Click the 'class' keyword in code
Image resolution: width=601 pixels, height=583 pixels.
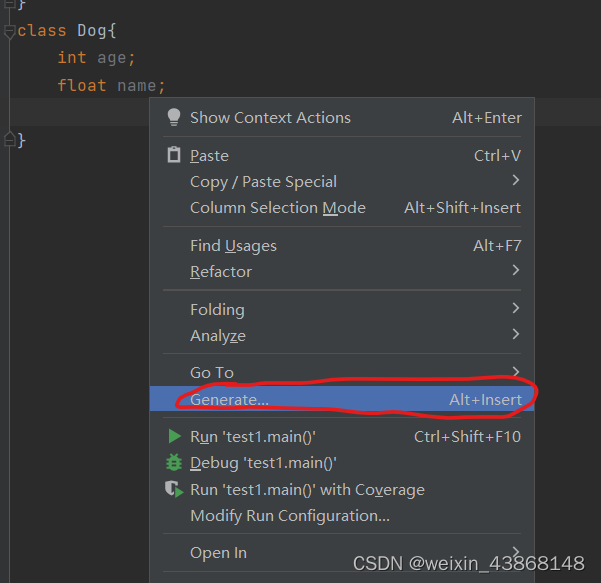pos(42,31)
